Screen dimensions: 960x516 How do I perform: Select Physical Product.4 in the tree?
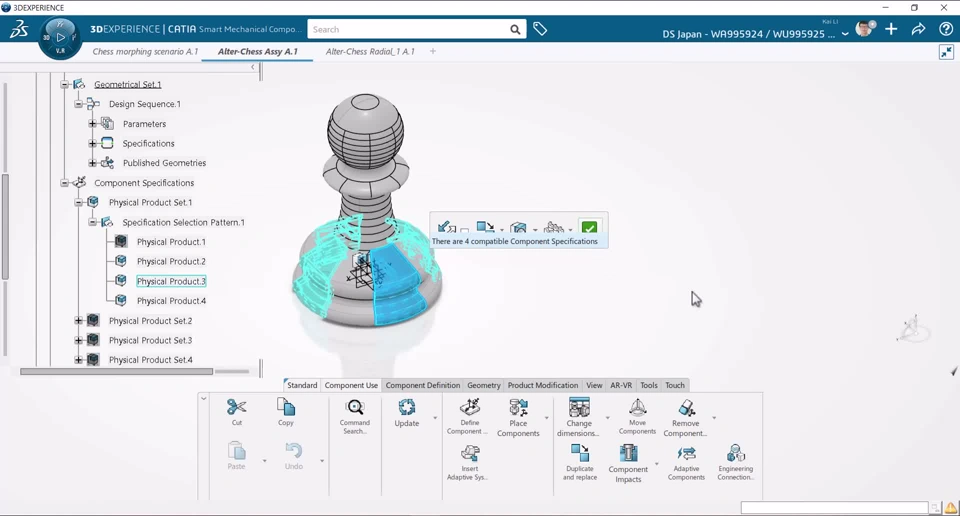pyautogui.click(x=171, y=301)
